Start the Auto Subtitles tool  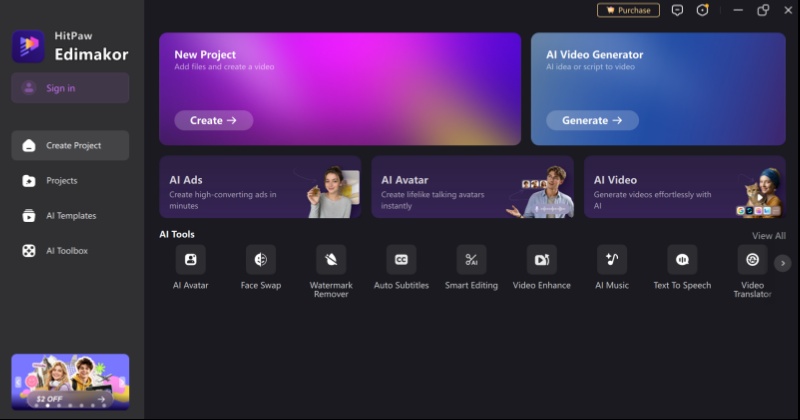[402, 260]
